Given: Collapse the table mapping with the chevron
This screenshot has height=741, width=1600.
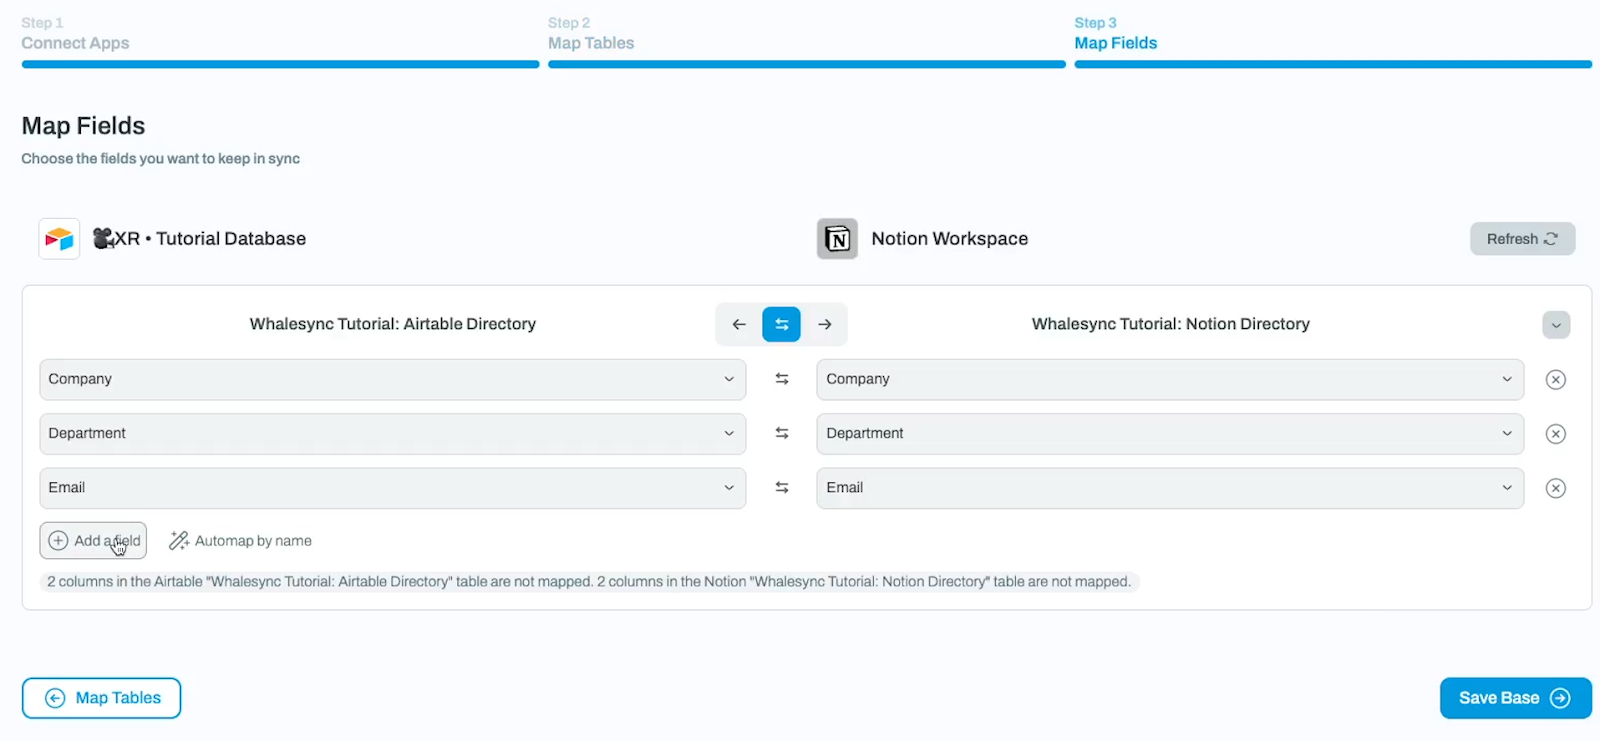Looking at the screenshot, I should pyautogui.click(x=1556, y=325).
